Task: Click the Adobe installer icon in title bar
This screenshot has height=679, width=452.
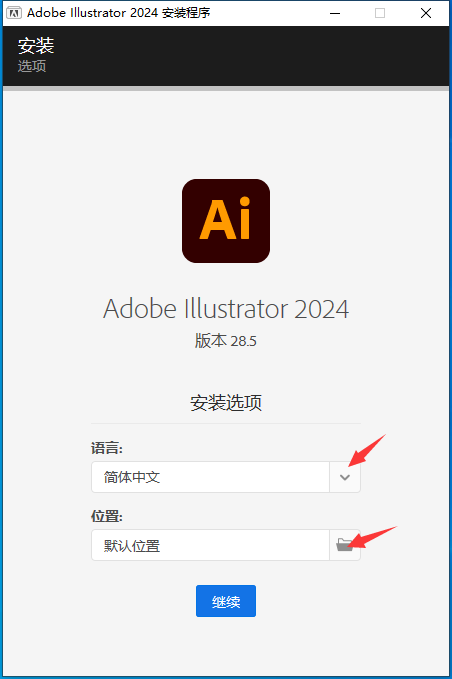Action: (x=13, y=13)
